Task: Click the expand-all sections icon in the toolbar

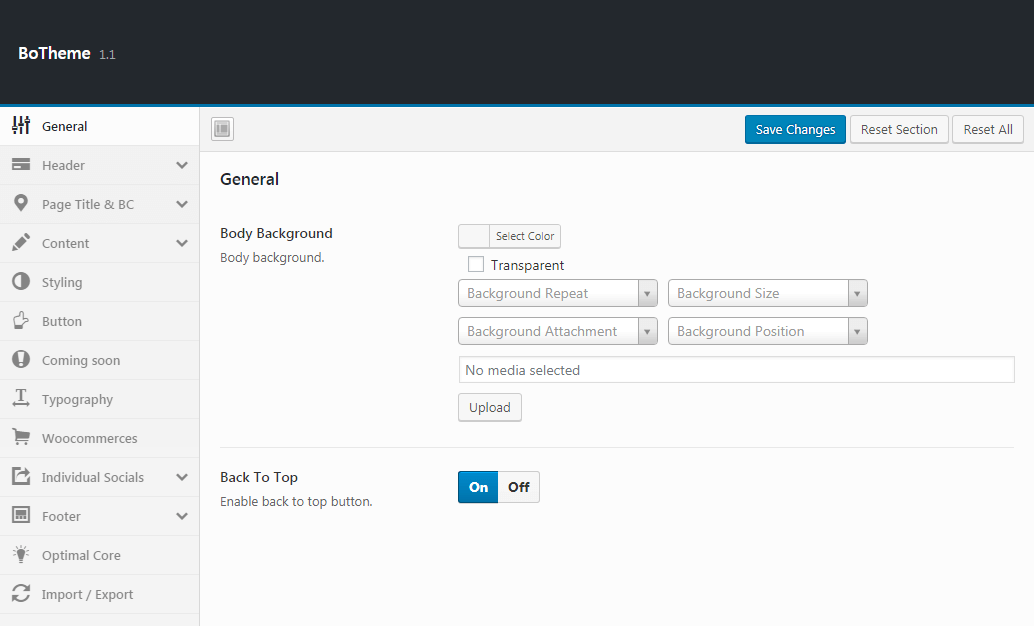Action: tap(222, 129)
